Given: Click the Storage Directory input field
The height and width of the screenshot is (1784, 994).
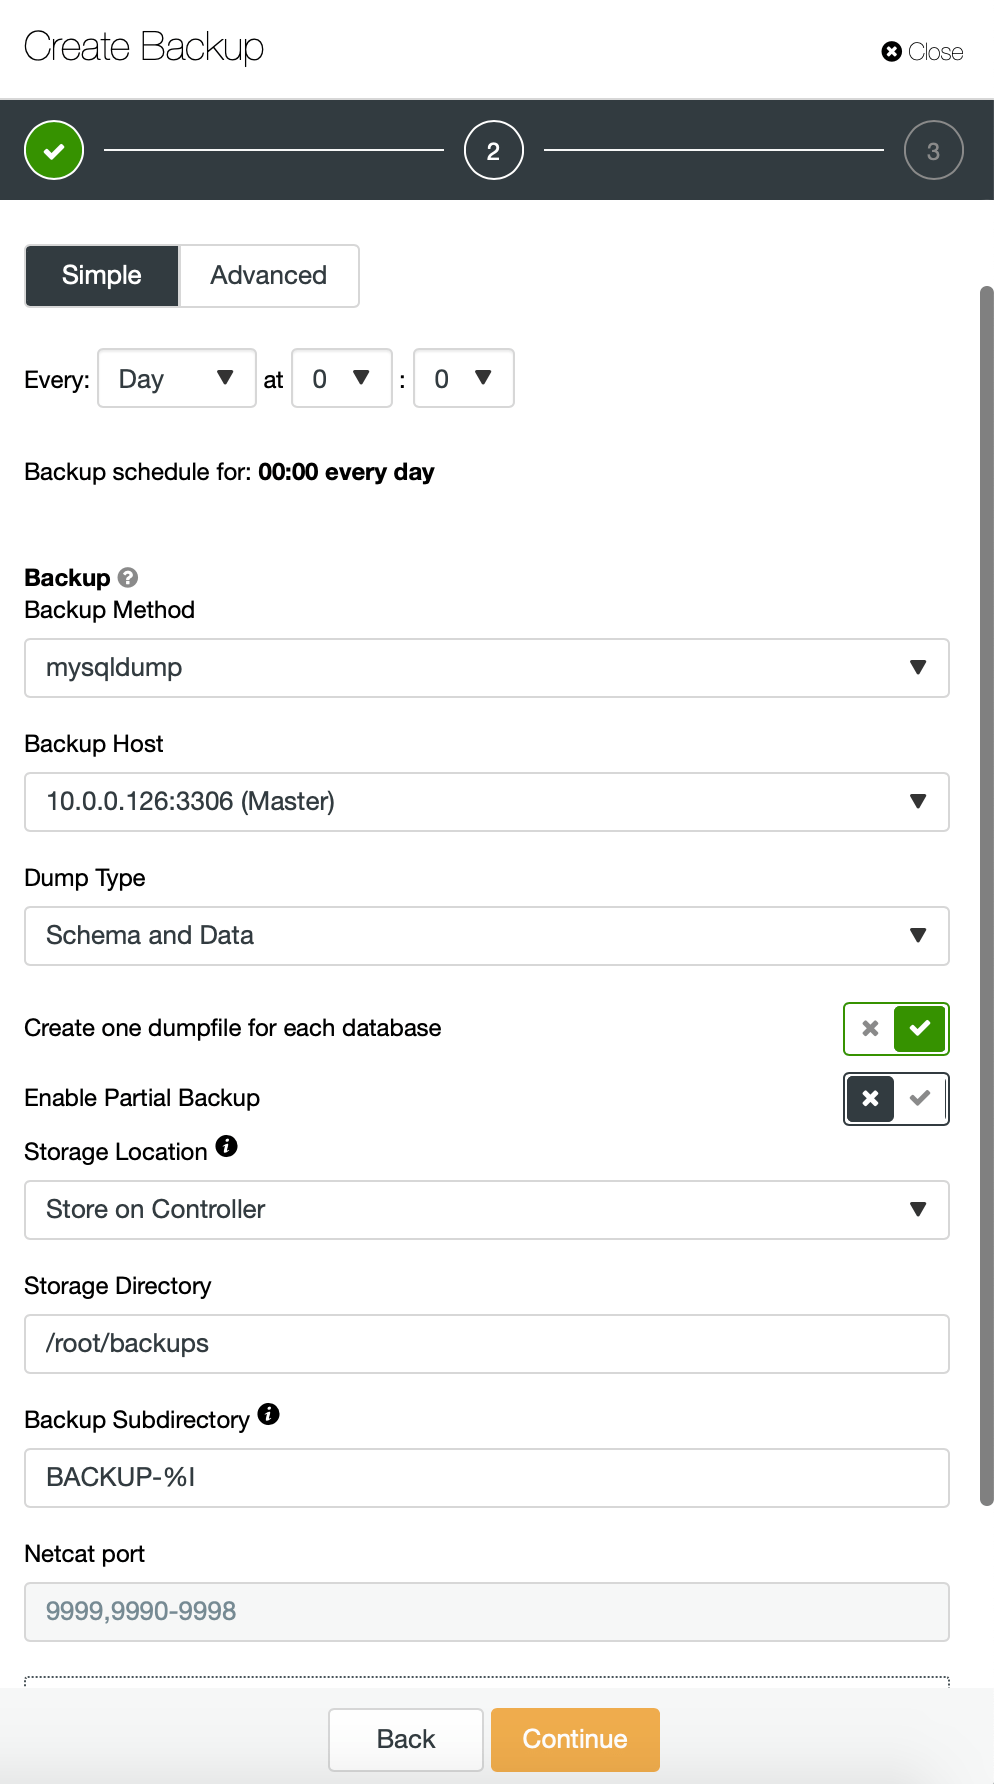Looking at the screenshot, I should [x=486, y=1344].
